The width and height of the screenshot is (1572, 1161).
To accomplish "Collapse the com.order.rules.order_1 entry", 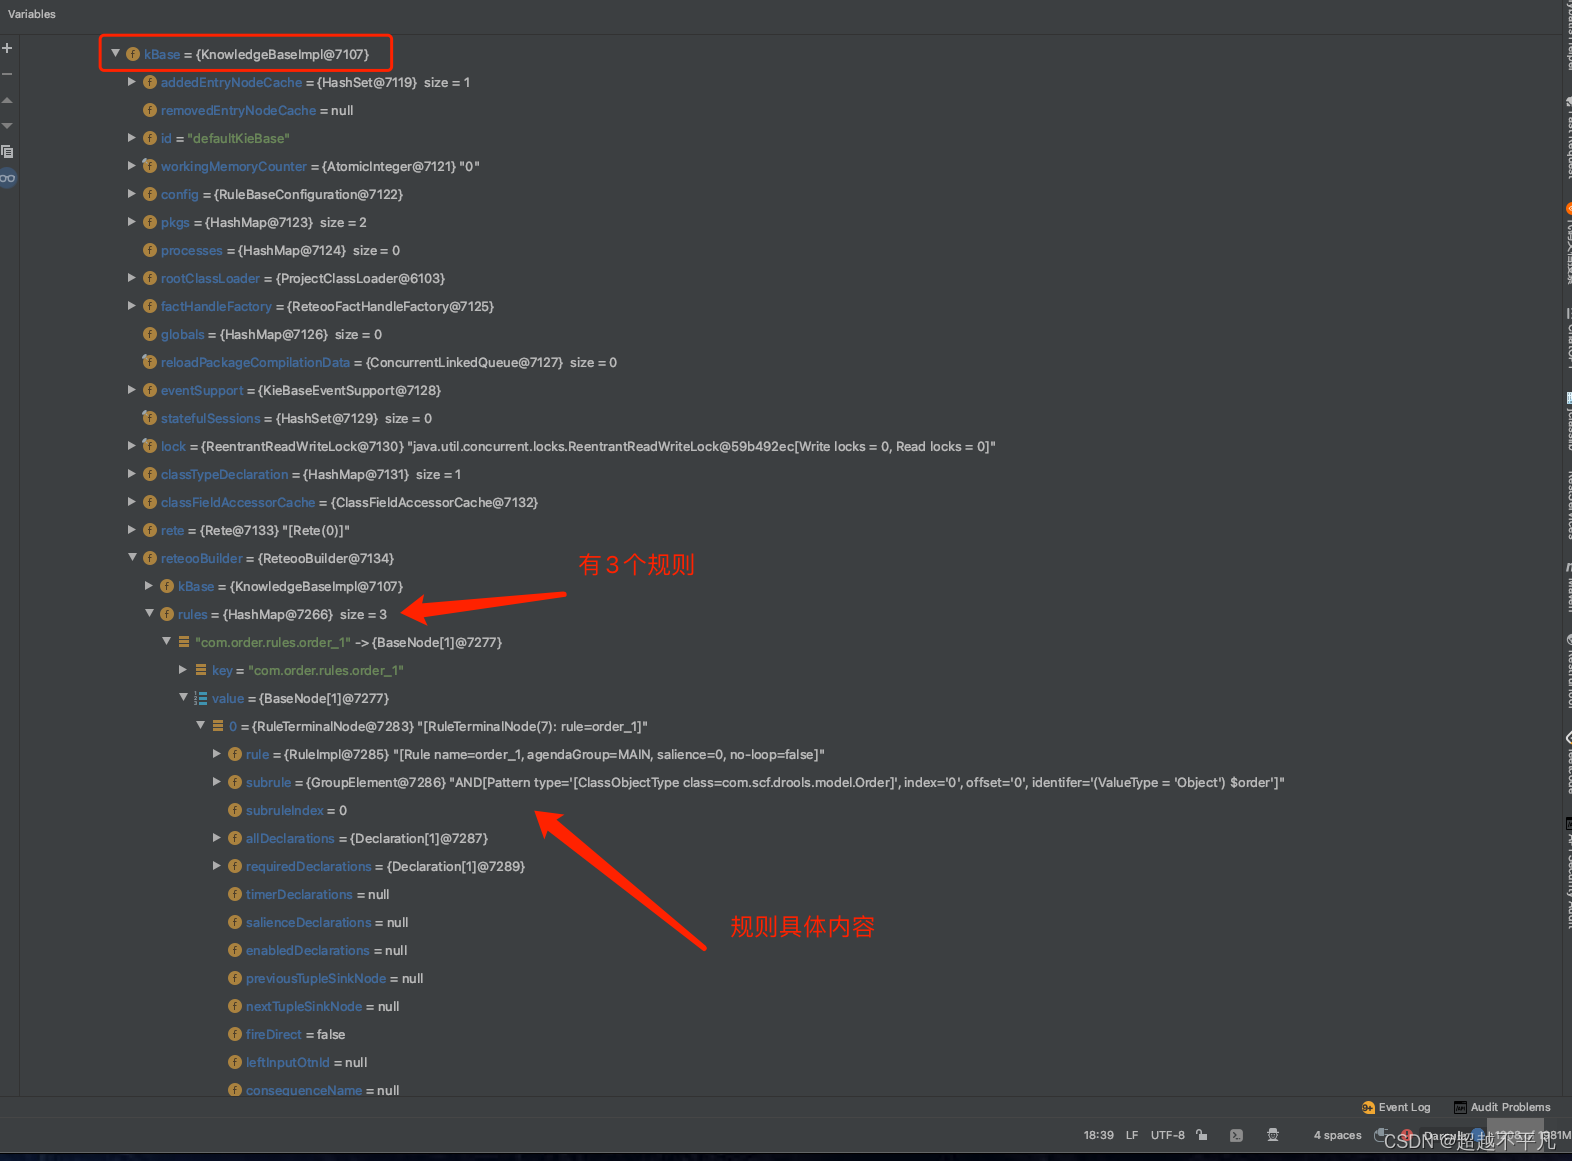I will click(x=167, y=641).
